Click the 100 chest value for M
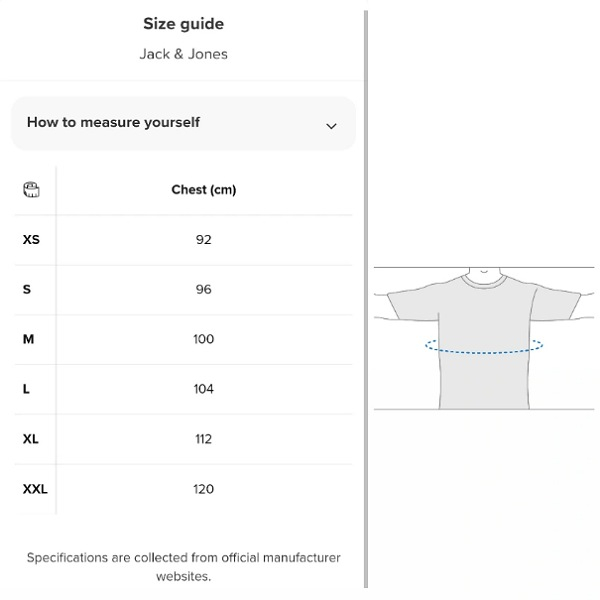Viewport: 600px width, 600px height. (x=203, y=340)
